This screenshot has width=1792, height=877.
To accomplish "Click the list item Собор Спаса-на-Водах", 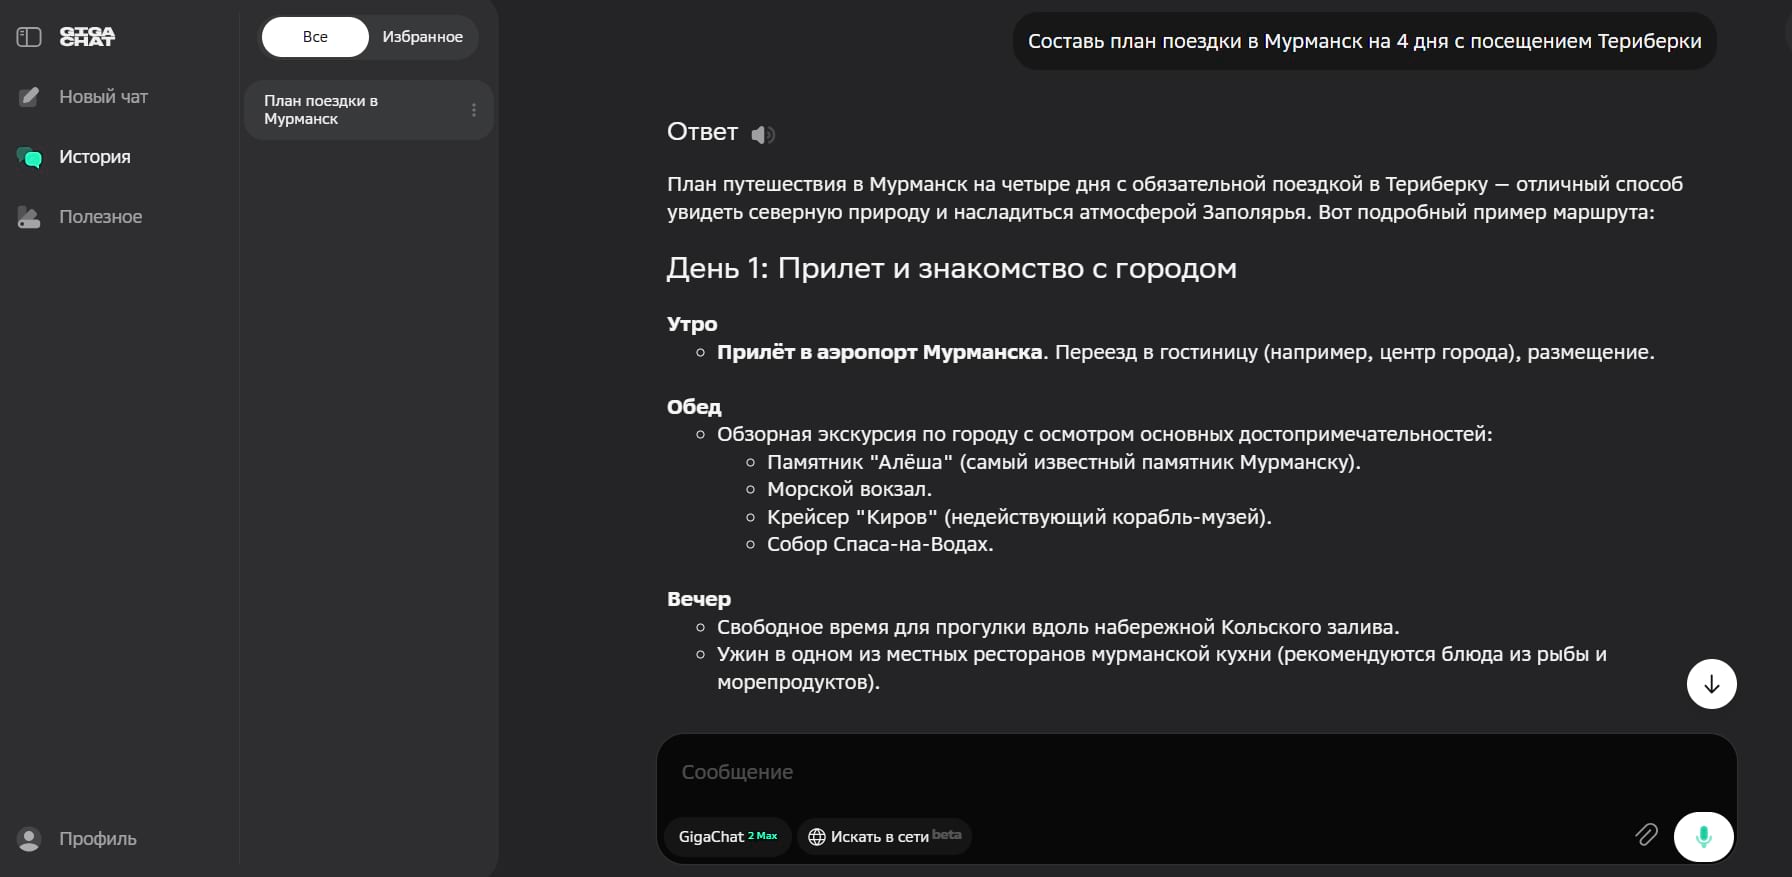I will (880, 544).
